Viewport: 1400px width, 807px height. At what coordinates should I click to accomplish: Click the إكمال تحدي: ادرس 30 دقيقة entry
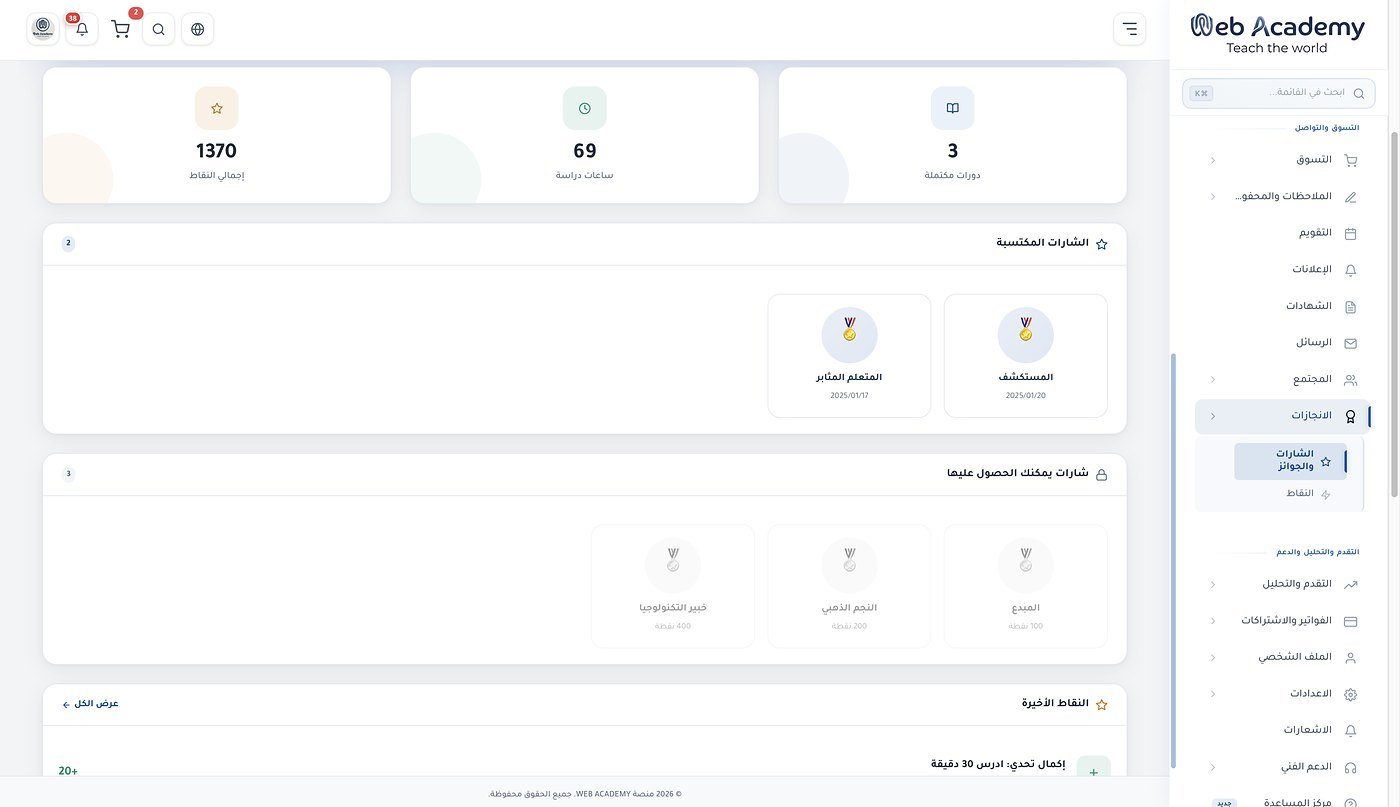pyautogui.click(x=998, y=765)
